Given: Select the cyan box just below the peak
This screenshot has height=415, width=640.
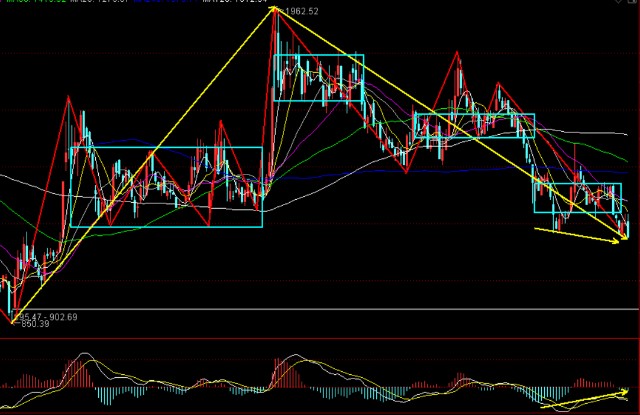Looking at the screenshot, I should (318, 78).
